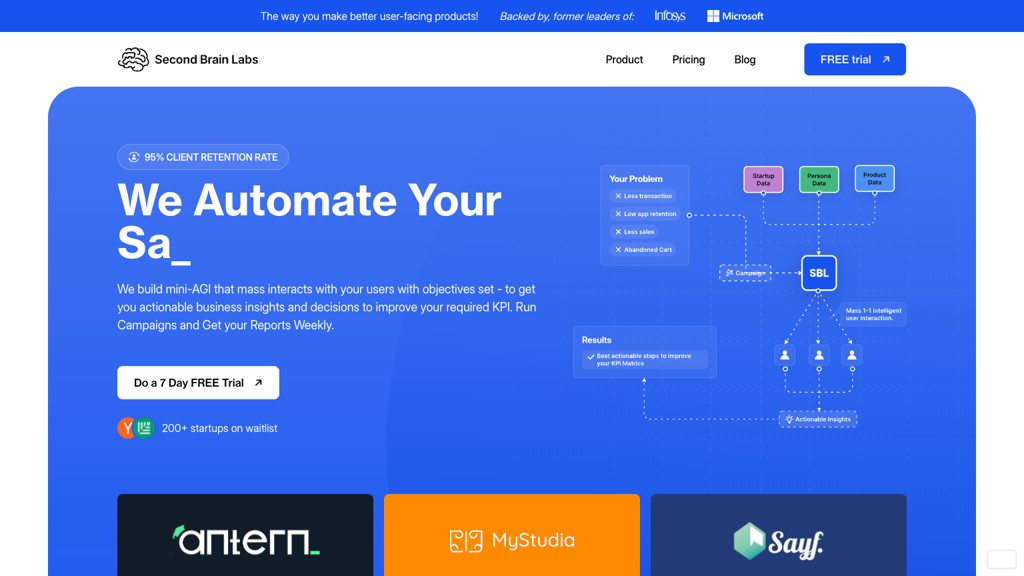Select the Persona Data green box
The image size is (1024, 576).
(819, 179)
